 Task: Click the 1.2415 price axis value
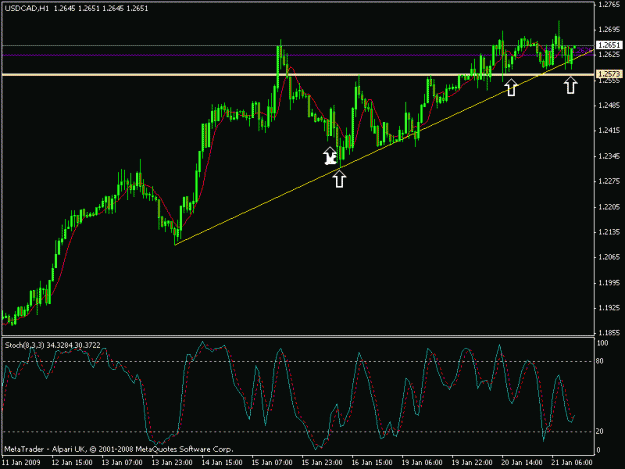[x=609, y=131]
